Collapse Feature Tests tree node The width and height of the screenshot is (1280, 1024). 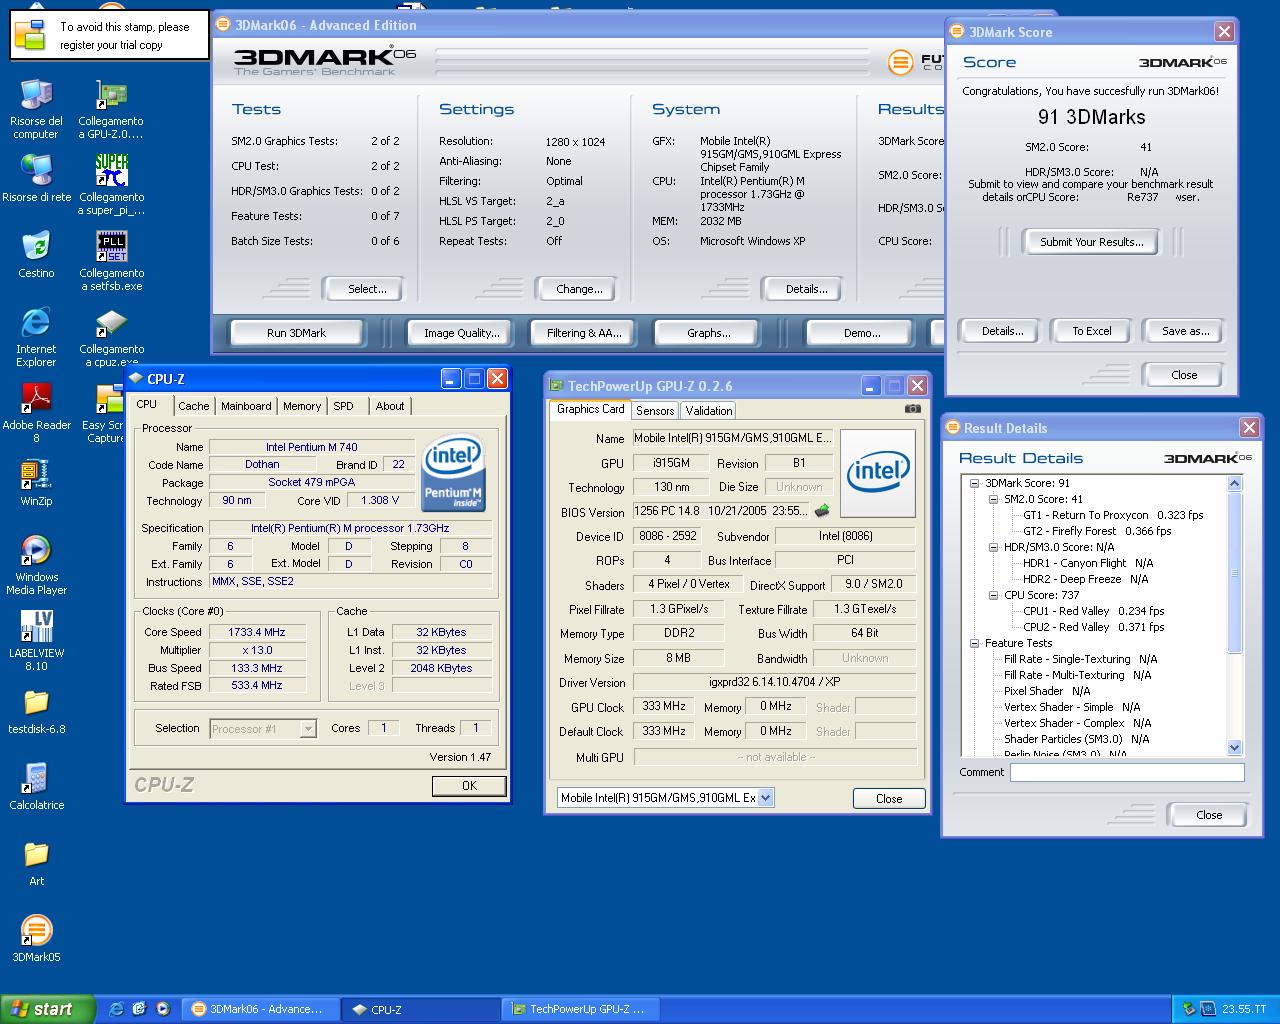click(974, 643)
